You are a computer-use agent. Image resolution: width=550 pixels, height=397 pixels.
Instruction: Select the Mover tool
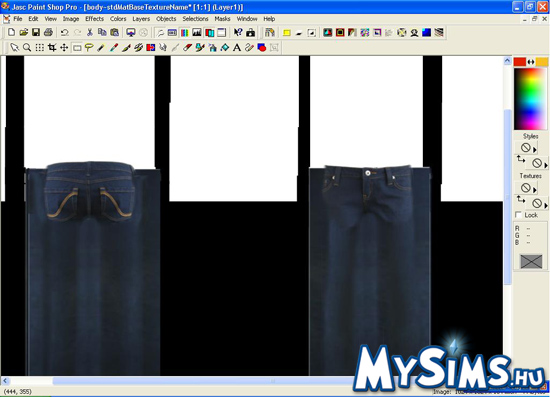[64, 47]
